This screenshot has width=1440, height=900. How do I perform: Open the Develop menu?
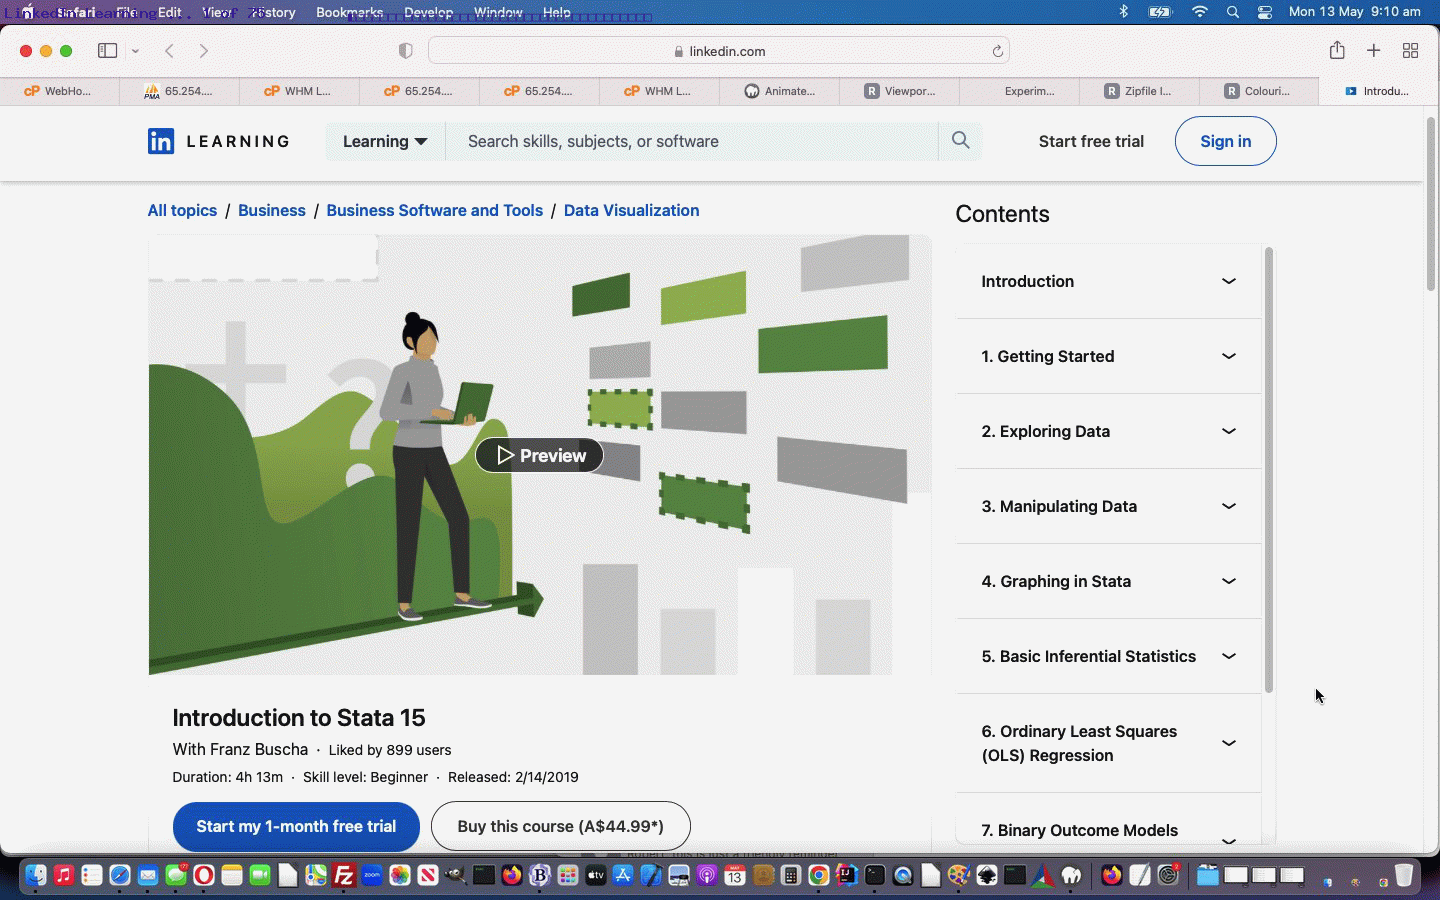[428, 12]
